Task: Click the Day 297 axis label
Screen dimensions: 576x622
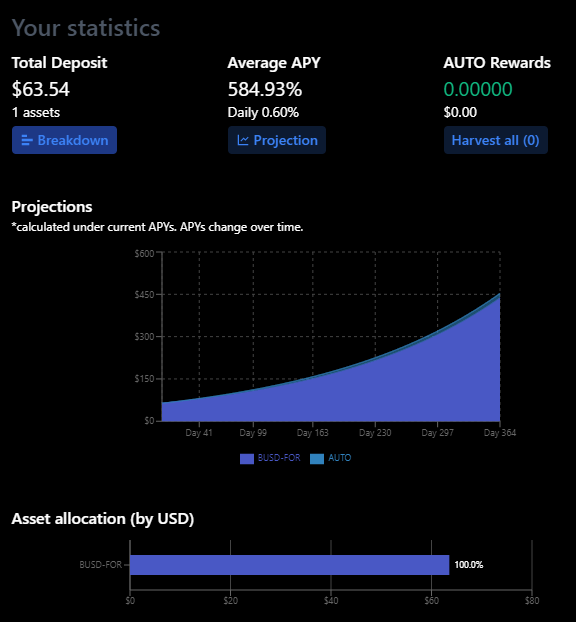Action: pos(437,433)
